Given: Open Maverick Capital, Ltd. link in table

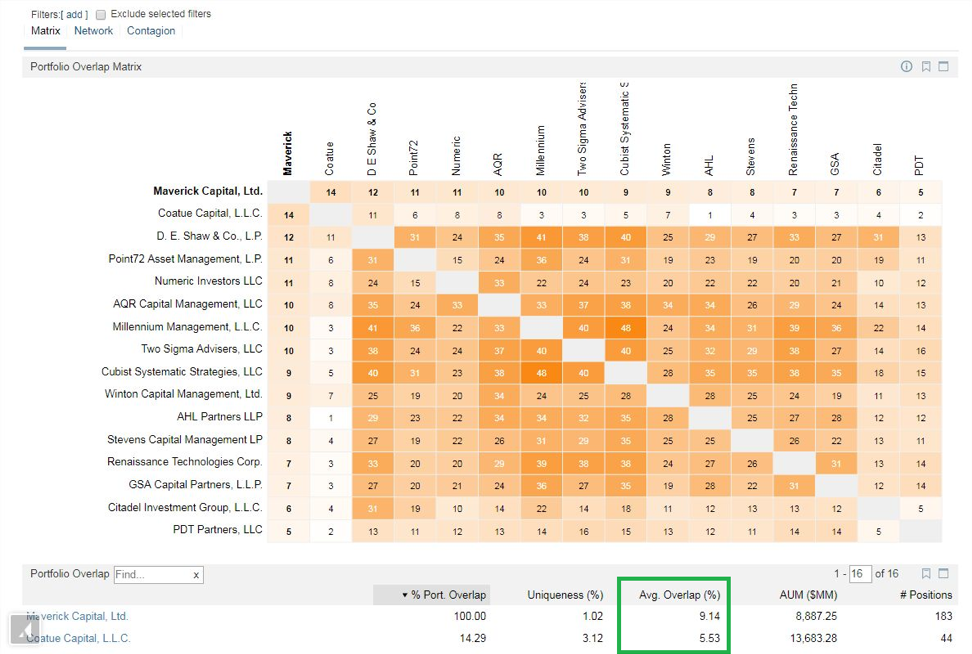Looking at the screenshot, I should (x=77, y=616).
